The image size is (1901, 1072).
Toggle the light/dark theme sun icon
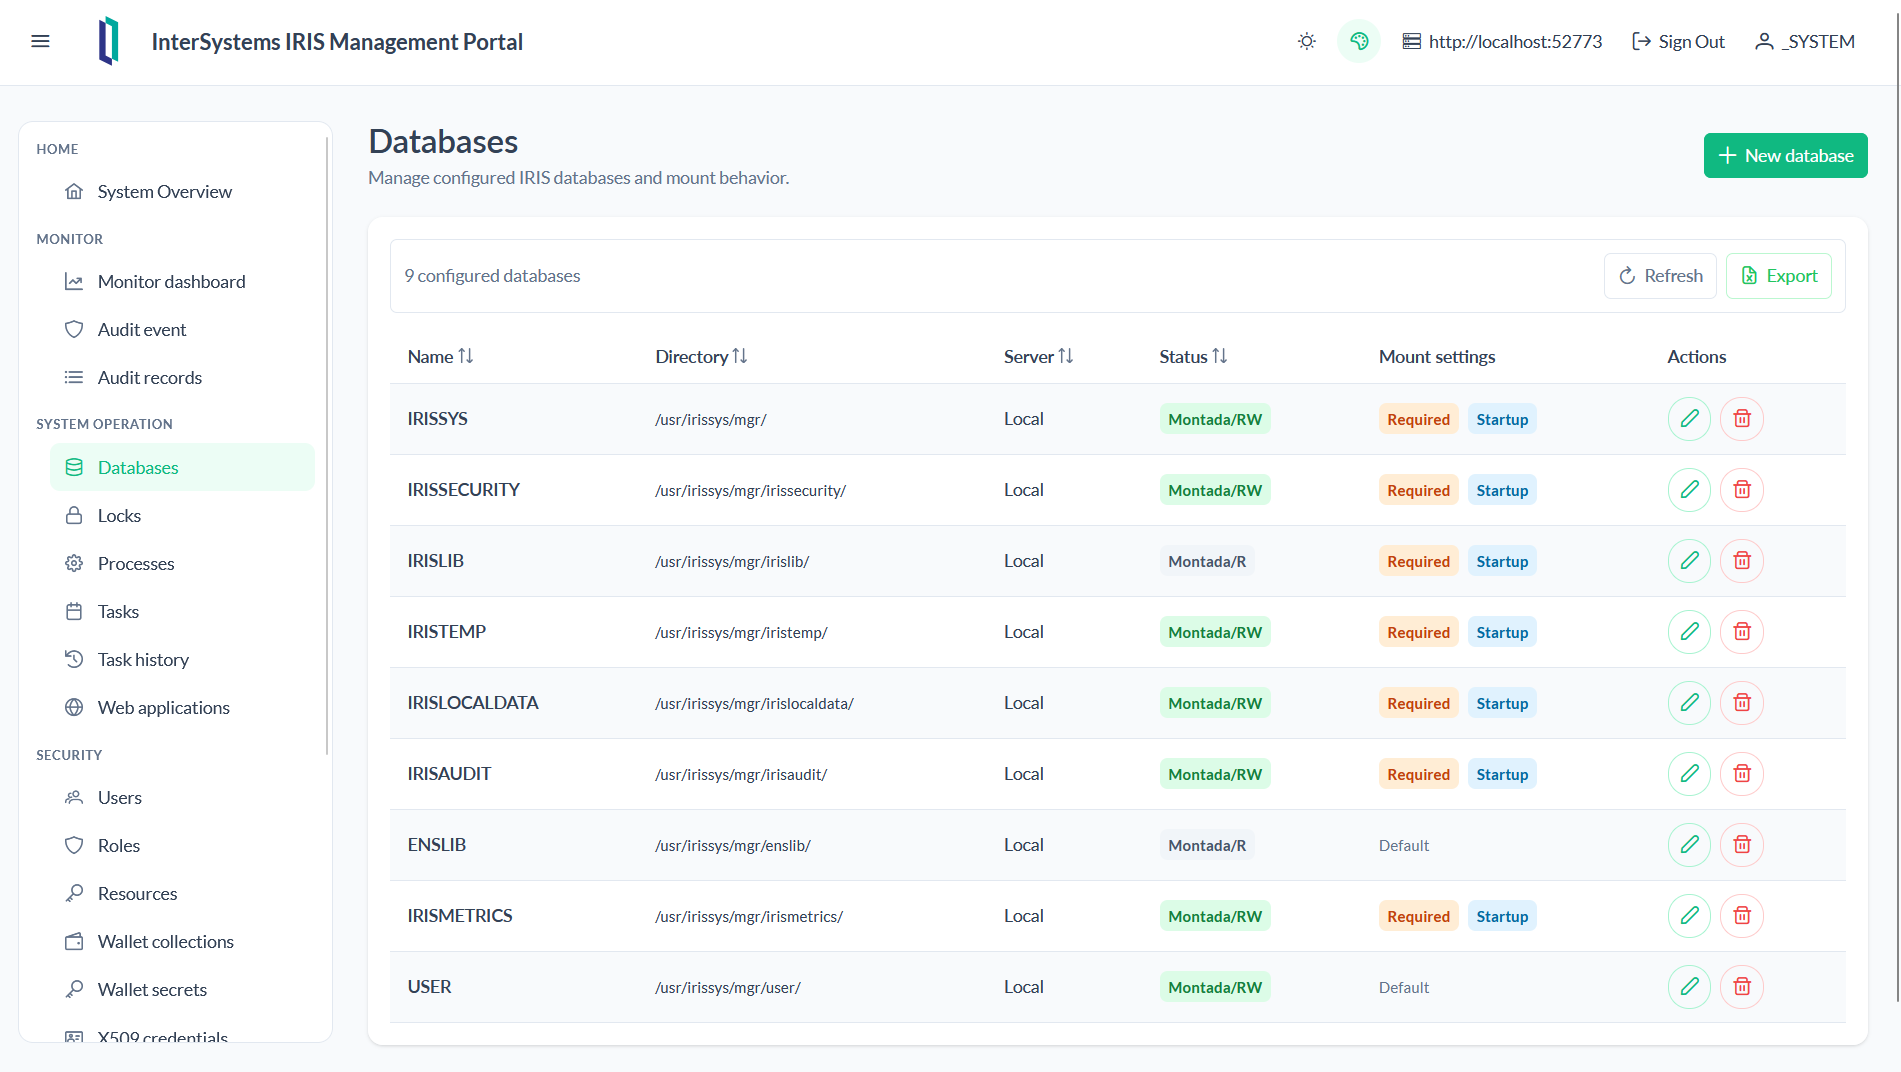pyautogui.click(x=1306, y=41)
